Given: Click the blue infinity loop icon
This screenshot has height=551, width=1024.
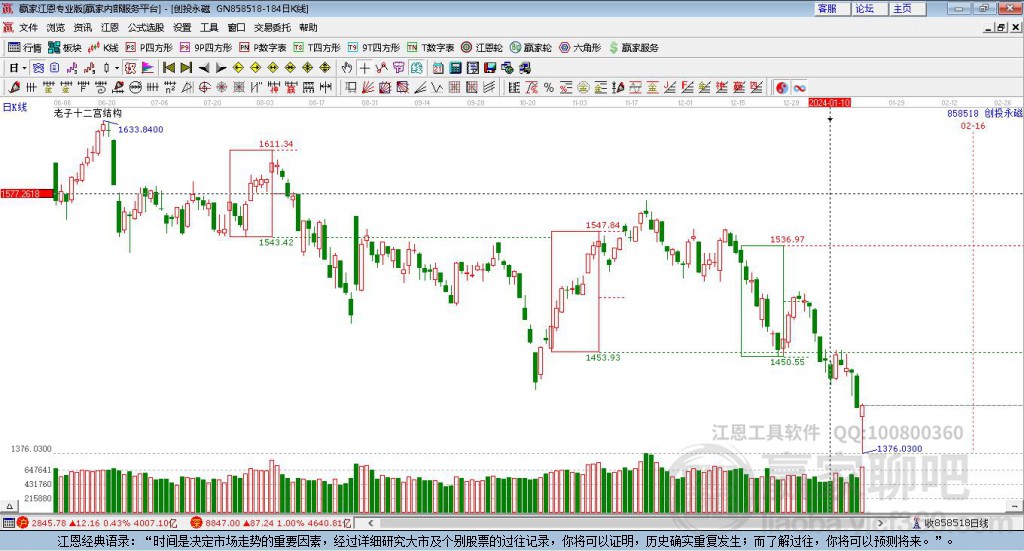Looking at the screenshot, I should [x=799, y=87].
